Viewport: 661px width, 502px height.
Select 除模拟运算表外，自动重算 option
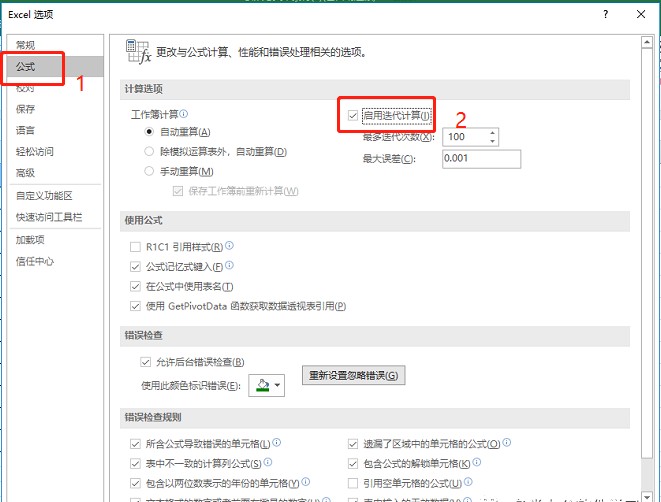pyautogui.click(x=149, y=151)
